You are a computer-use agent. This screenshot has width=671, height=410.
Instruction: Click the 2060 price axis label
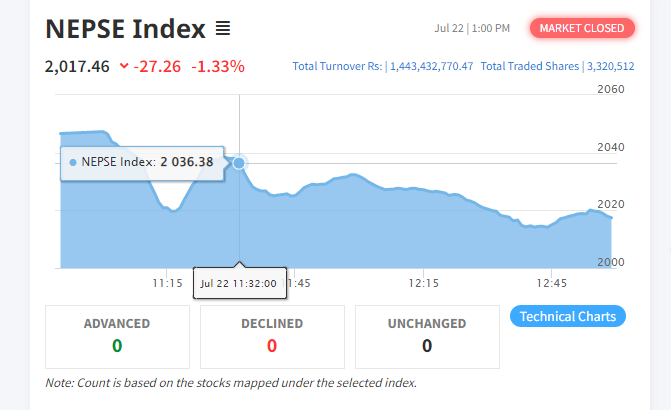click(x=610, y=90)
